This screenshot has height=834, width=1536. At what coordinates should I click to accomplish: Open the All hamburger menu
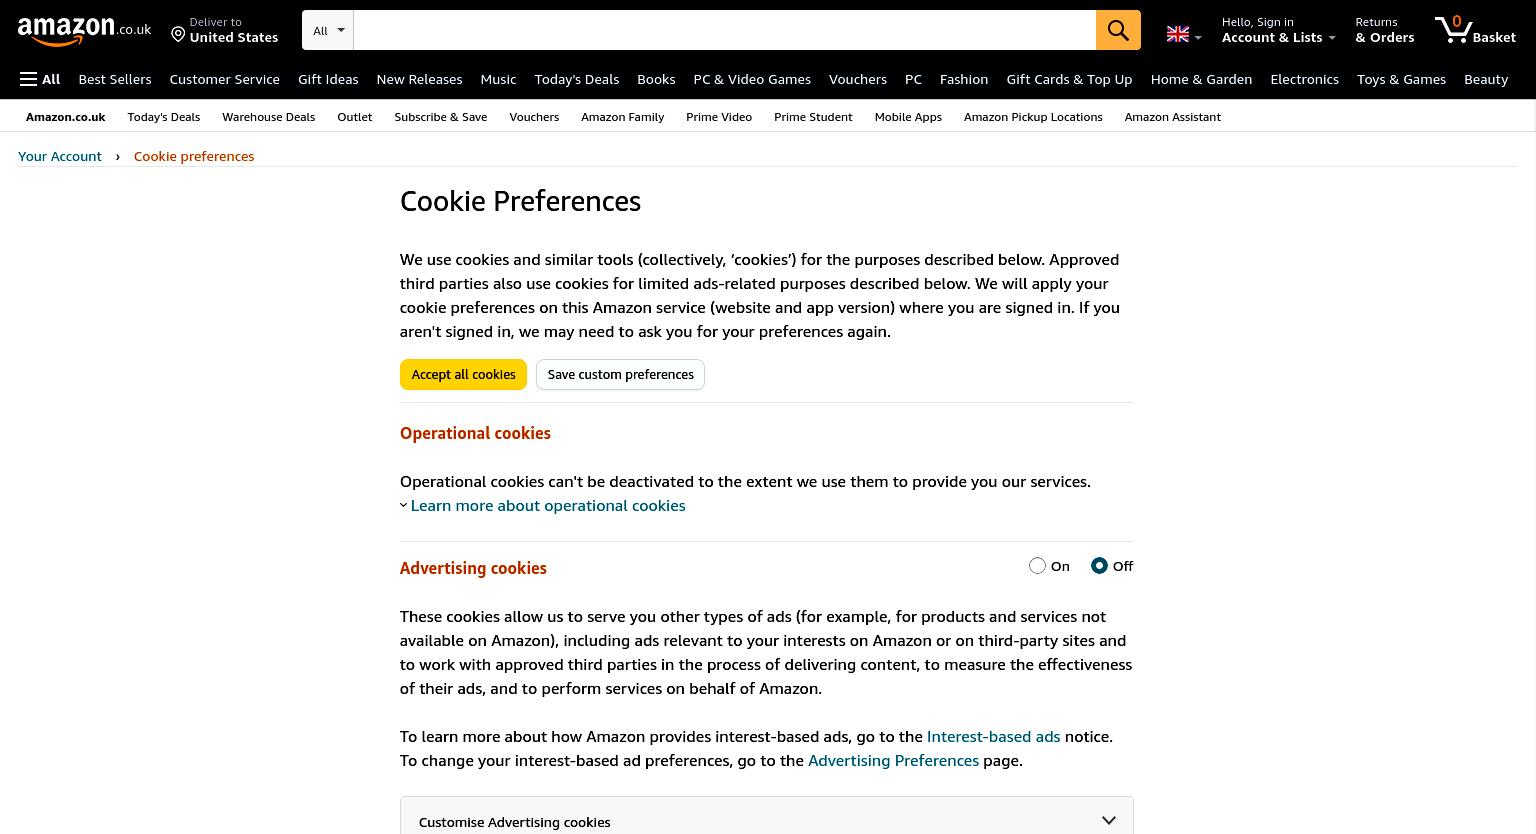click(40, 79)
